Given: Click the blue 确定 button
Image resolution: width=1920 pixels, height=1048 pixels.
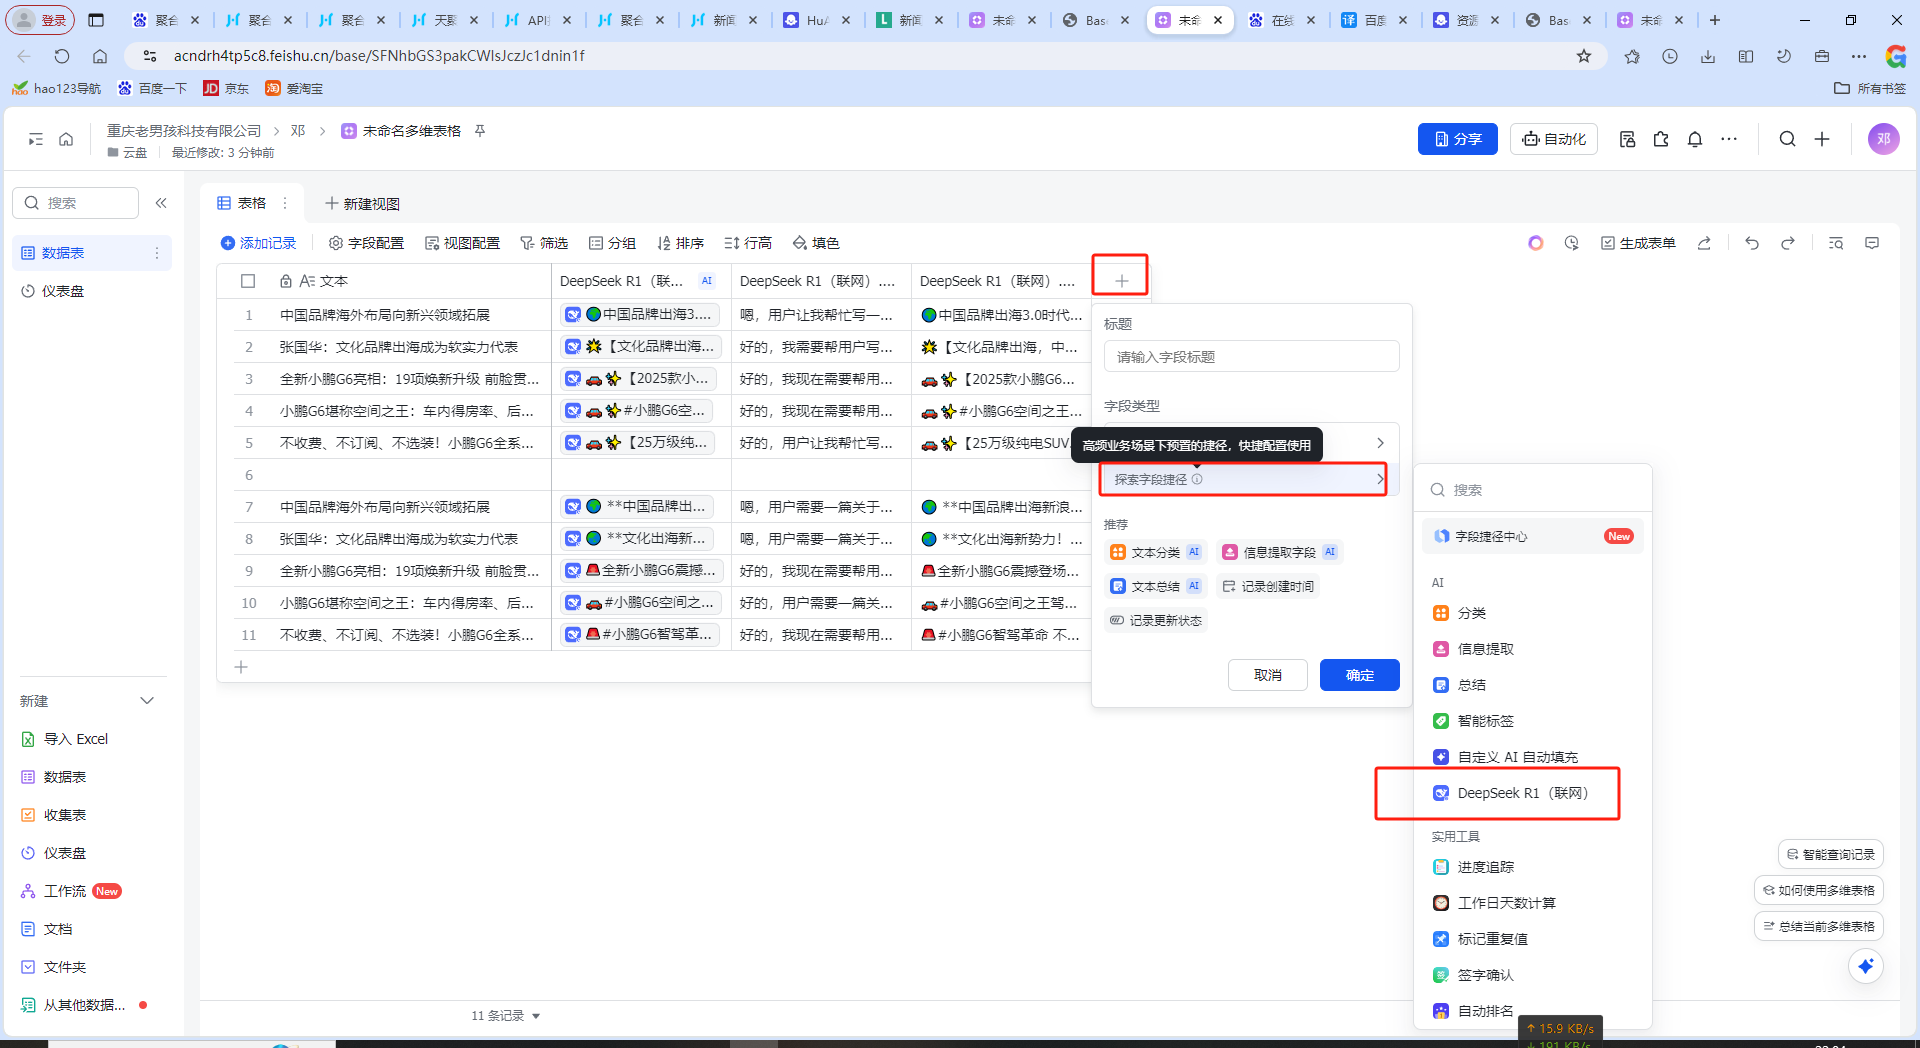Looking at the screenshot, I should (x=1359, y=675).
